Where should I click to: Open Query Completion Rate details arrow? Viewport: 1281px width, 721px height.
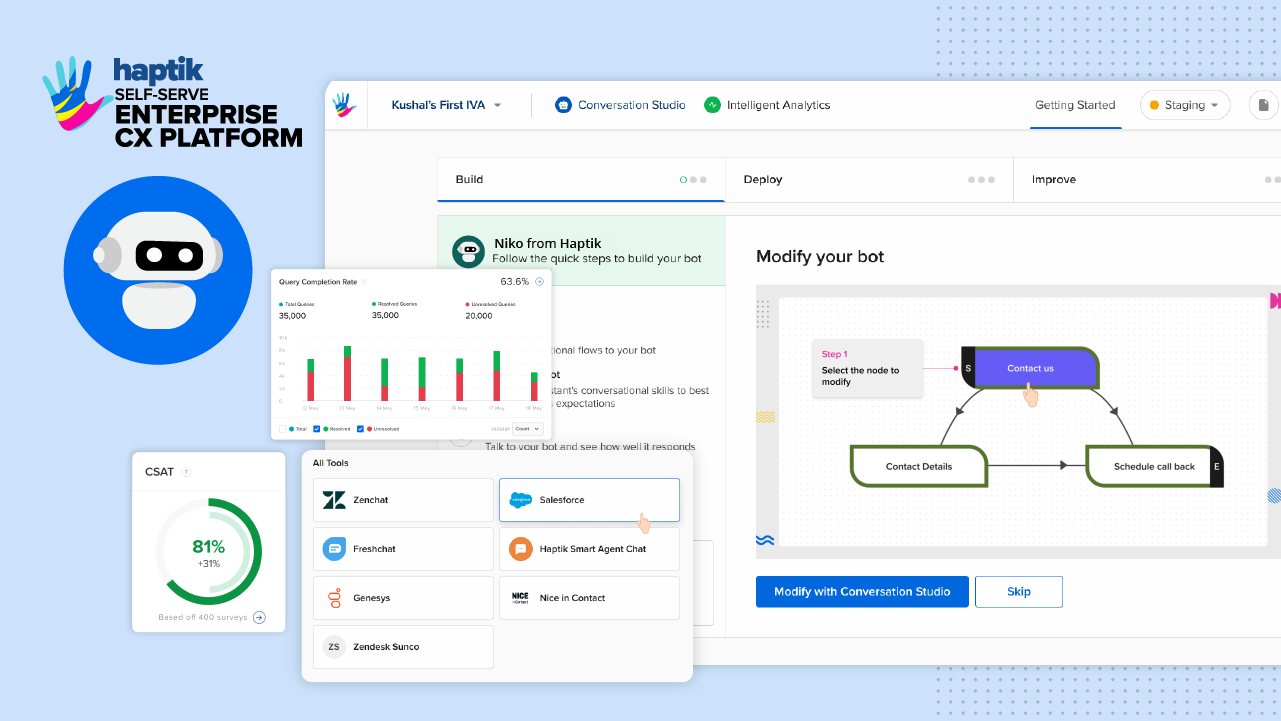click(540, 282)
